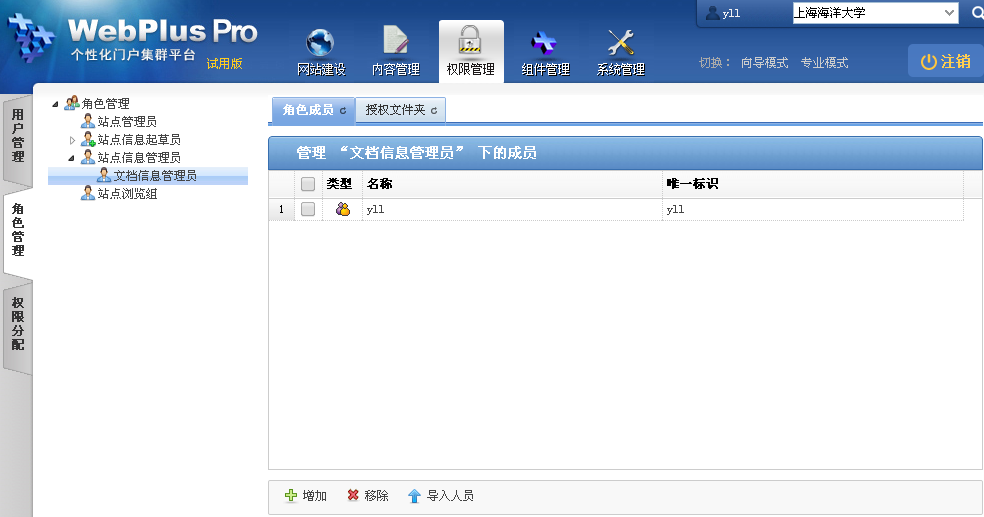Image resolution: width=984 pixels, height=517 pixels.
Task: Click the 增加 add button
Action: pyautogui.click(x=306, y=496)
